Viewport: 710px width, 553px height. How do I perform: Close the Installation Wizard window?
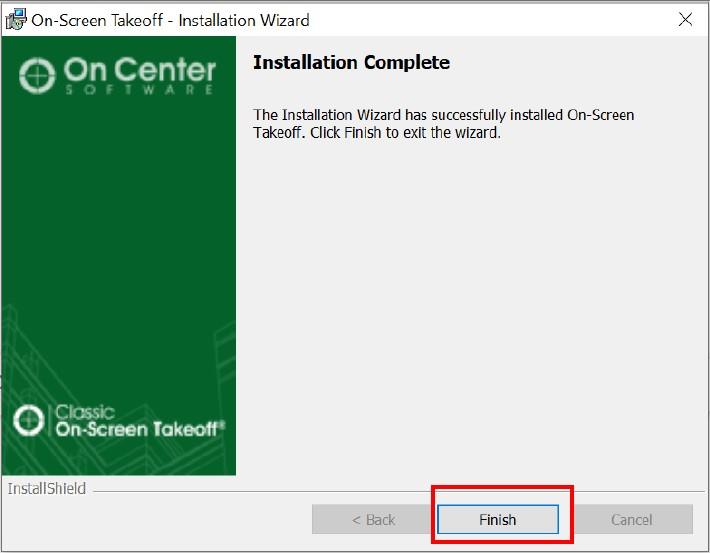685,19
